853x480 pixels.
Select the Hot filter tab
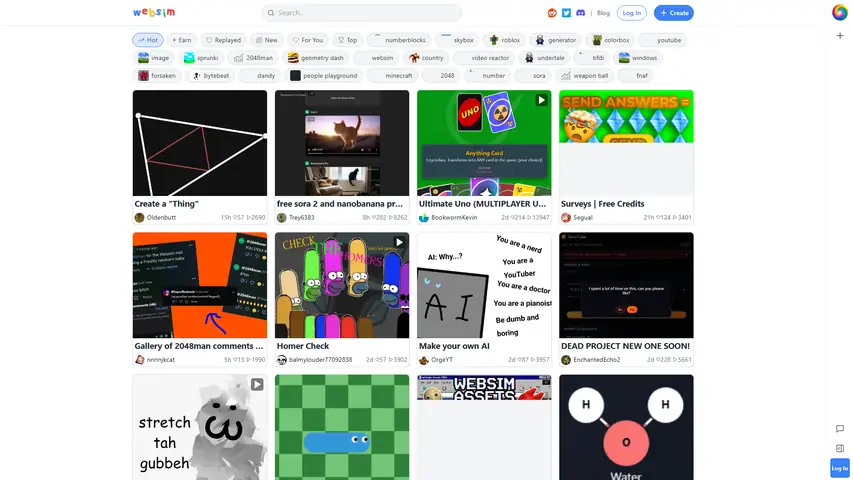coord(148,40)
